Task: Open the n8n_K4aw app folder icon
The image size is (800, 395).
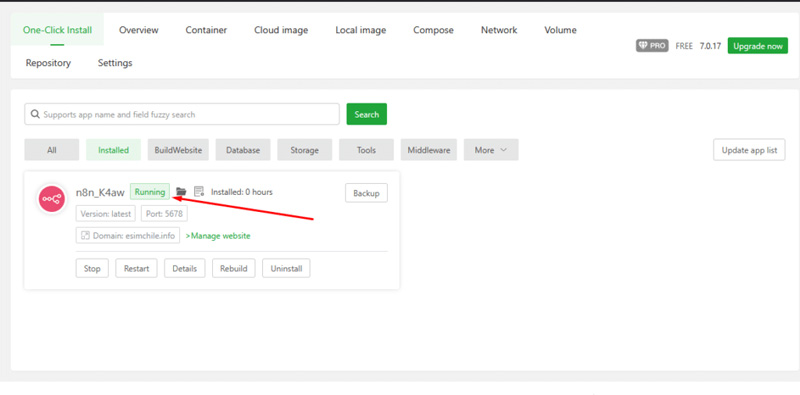Action: (181, 192)
